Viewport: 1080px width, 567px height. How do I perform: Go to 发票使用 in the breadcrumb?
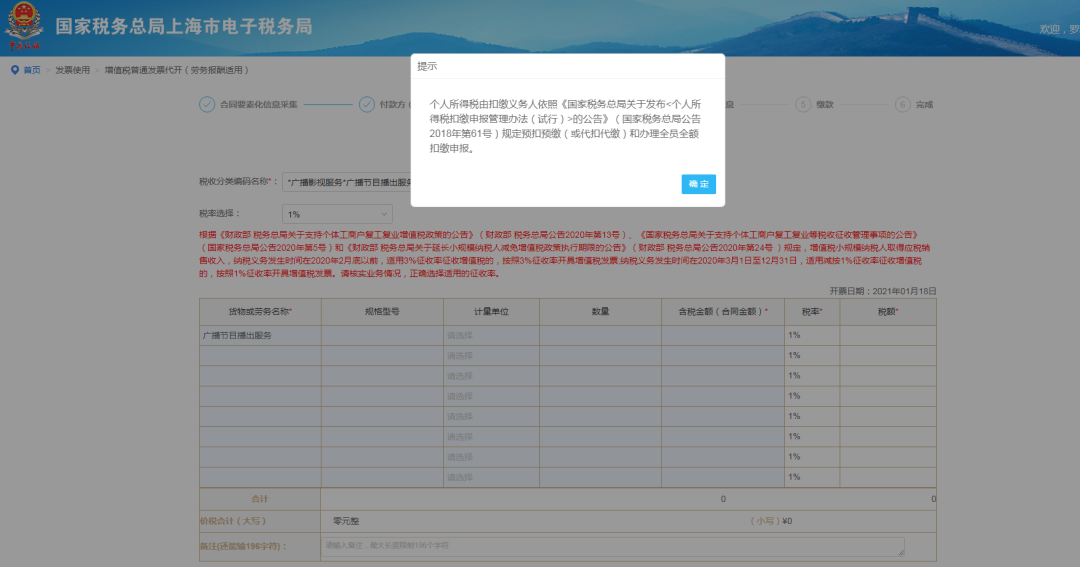pyautogui.click(x=72, y=70)
